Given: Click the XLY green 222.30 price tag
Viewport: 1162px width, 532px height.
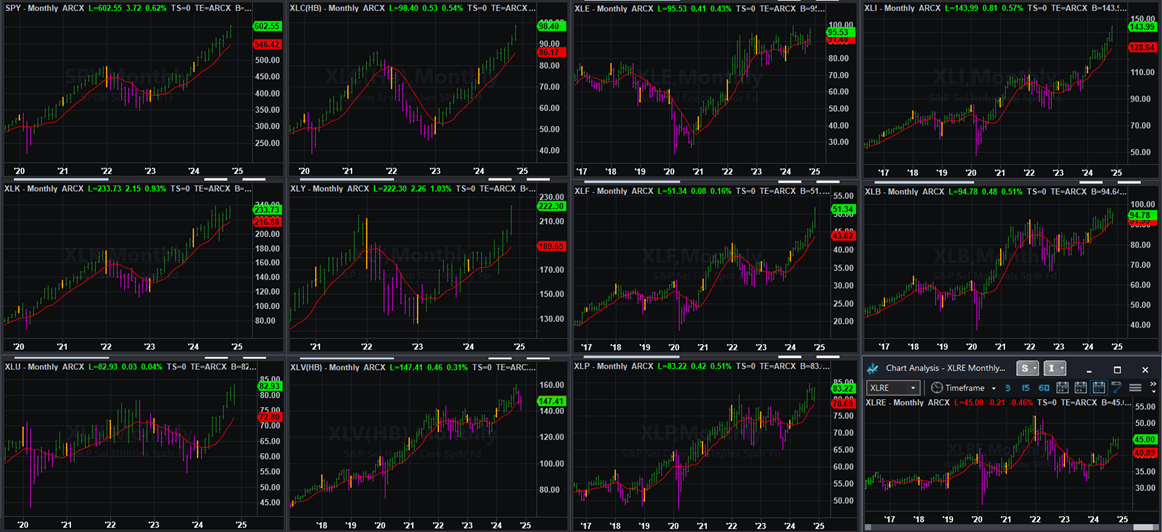Looking at the screenshot, I should click(550, 207).
